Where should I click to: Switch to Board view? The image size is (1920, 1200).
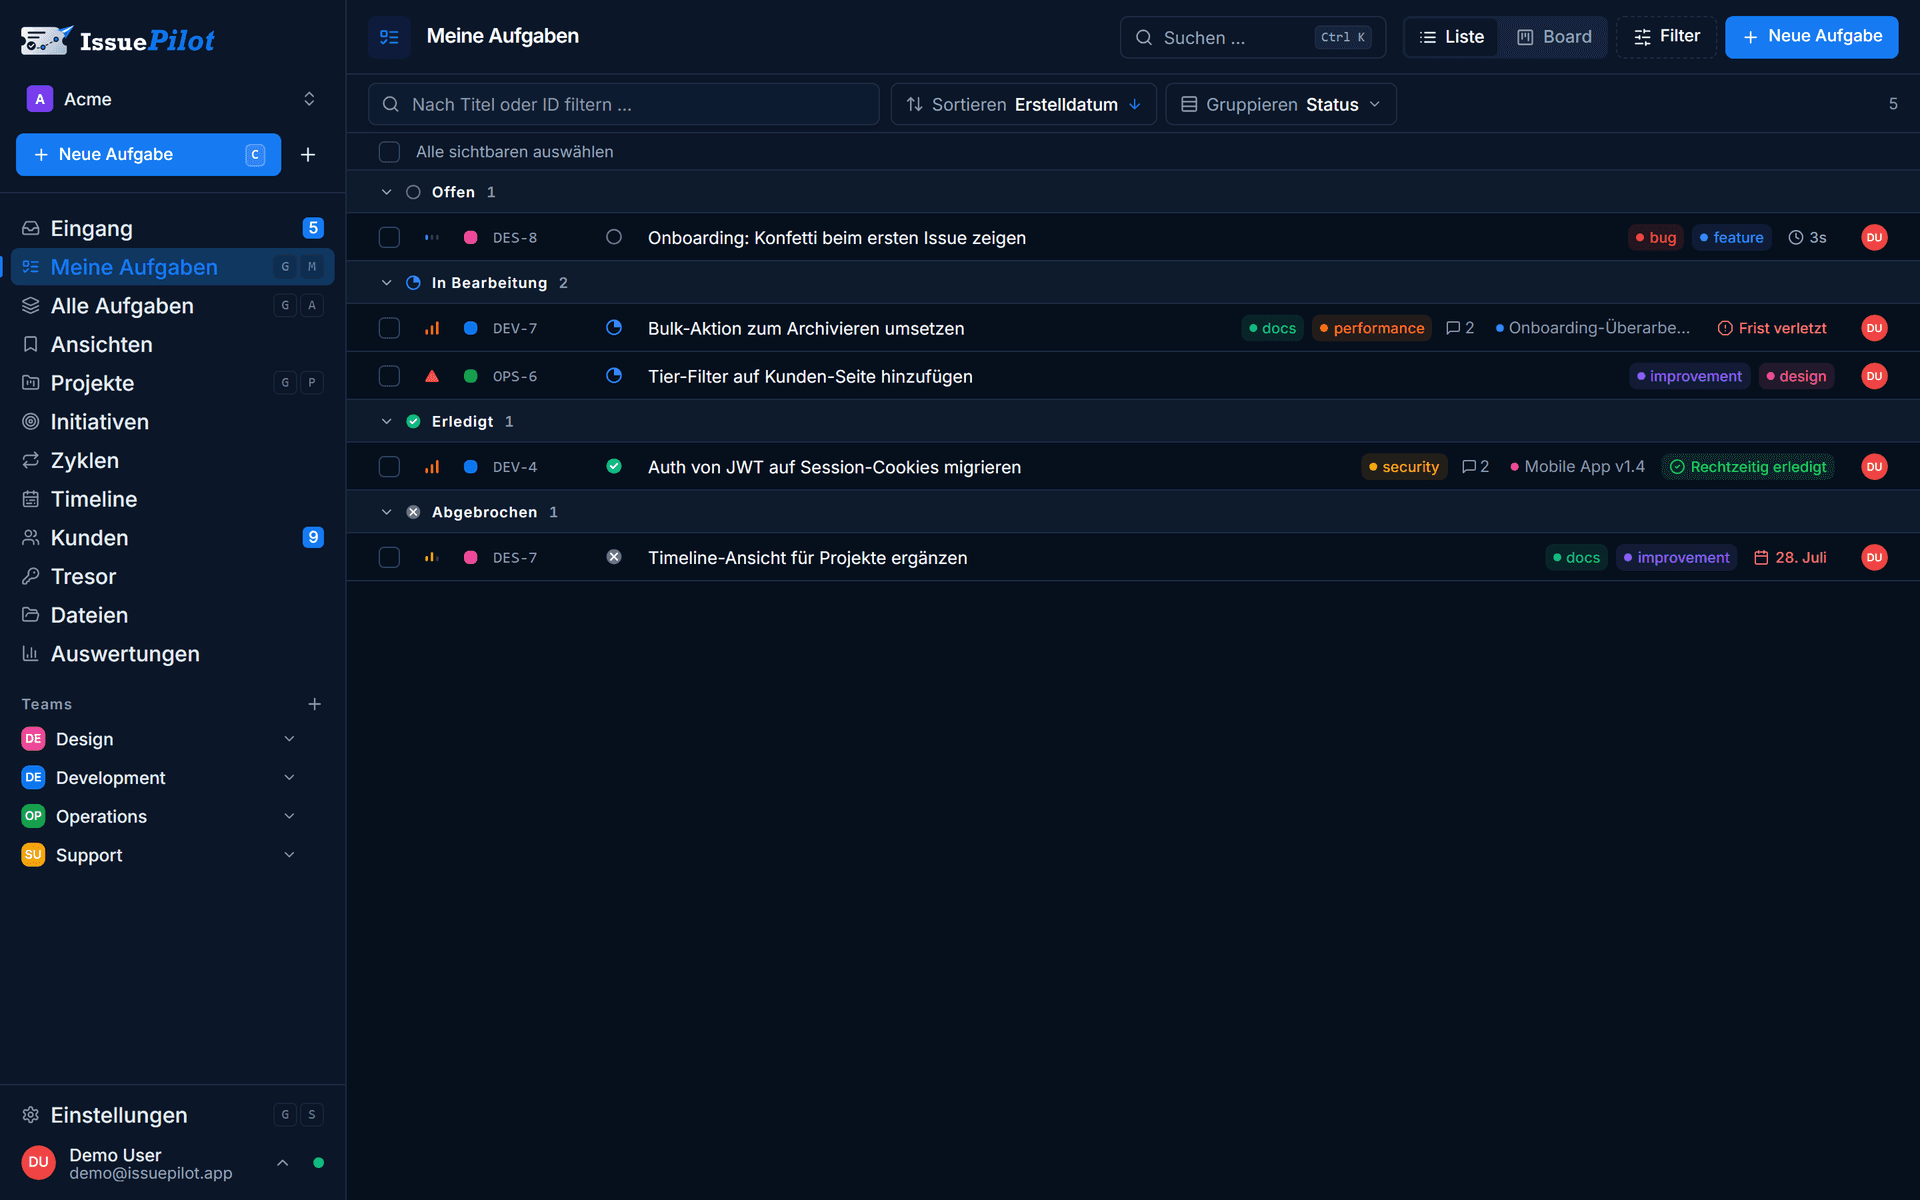1553,37
